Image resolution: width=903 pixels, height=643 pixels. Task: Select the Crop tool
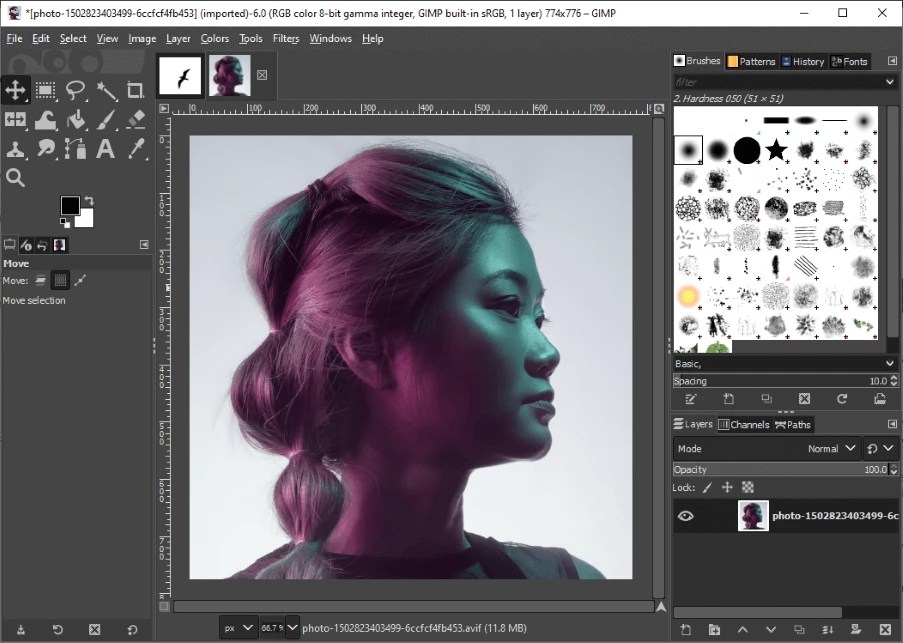pos(135,90)
